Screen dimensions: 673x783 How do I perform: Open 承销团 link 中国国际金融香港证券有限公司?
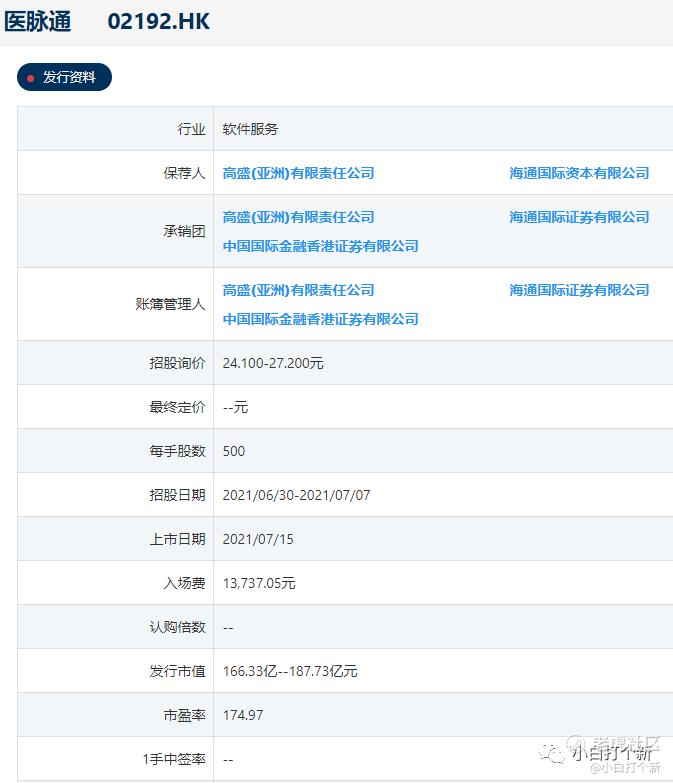pyautogui.click(x=321, y=246)
